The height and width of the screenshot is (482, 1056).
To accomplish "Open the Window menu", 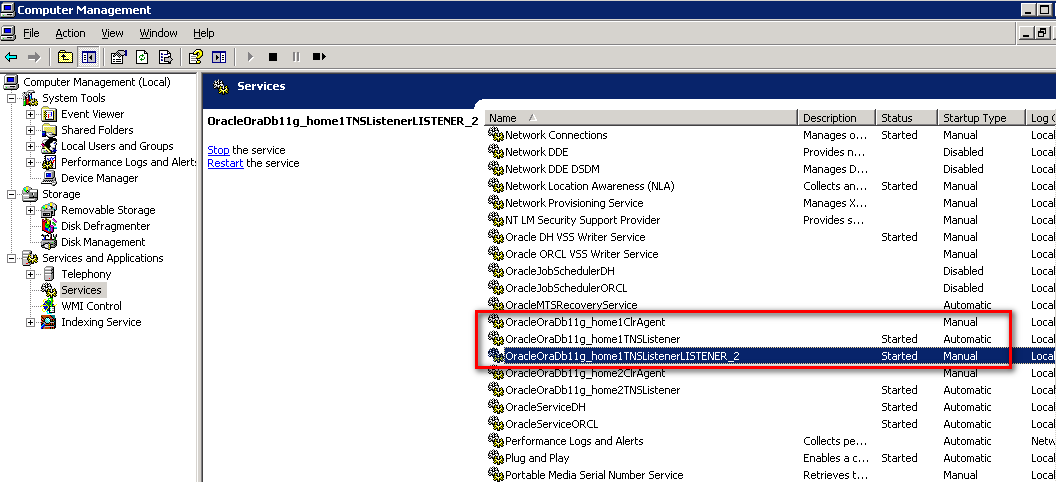I will (158, 33).
